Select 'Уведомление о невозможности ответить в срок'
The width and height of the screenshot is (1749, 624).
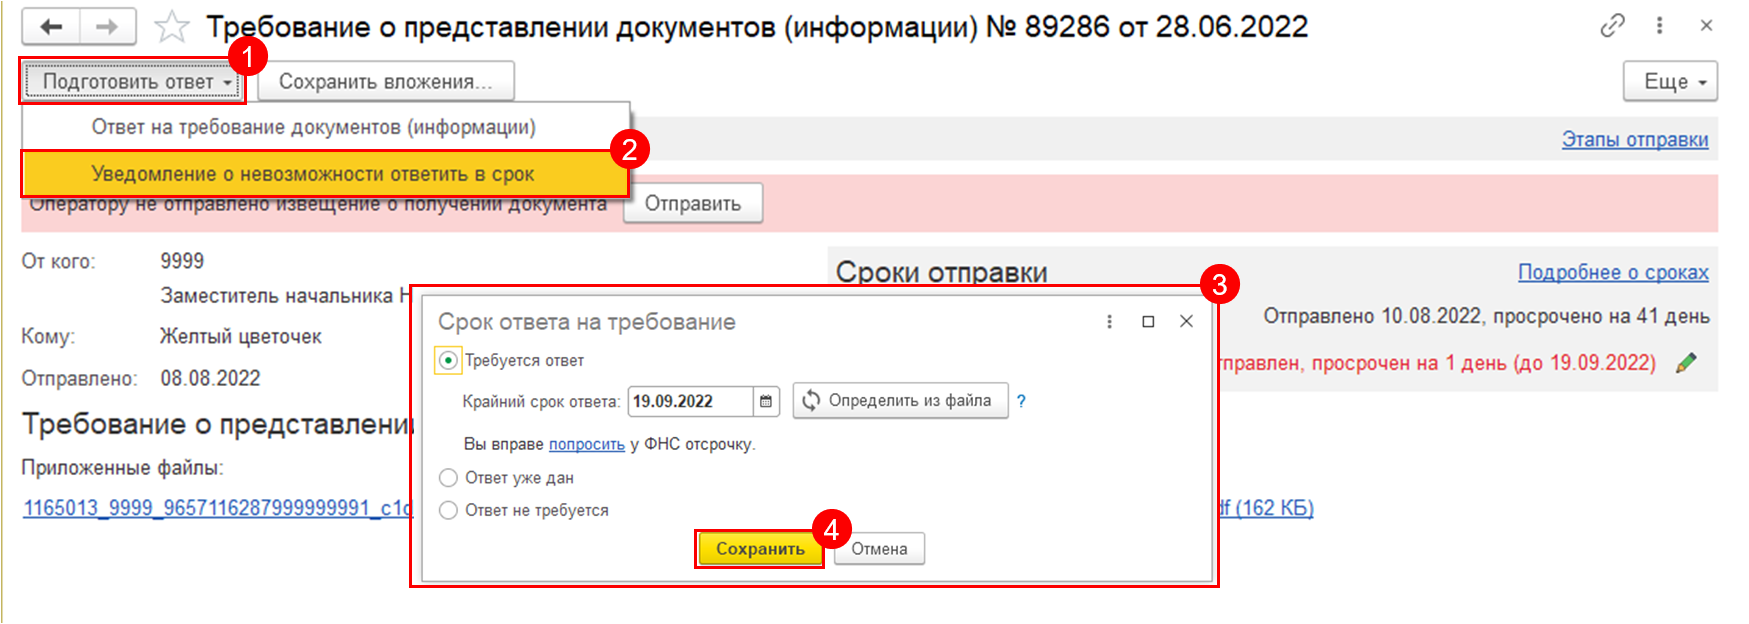pos(313,174)
